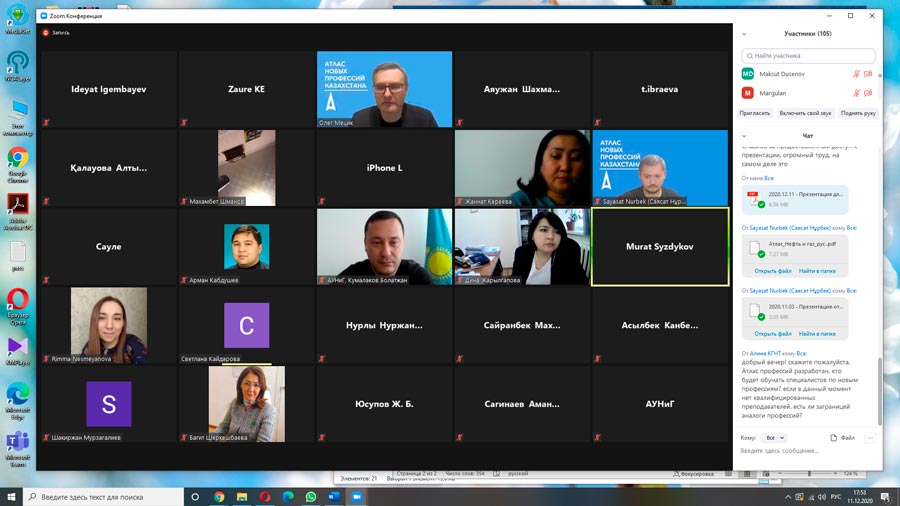Image resolution: width=900 pixels, height=506 pixels.
Task: Open the Windows Start menu
Action: point(11,497)
